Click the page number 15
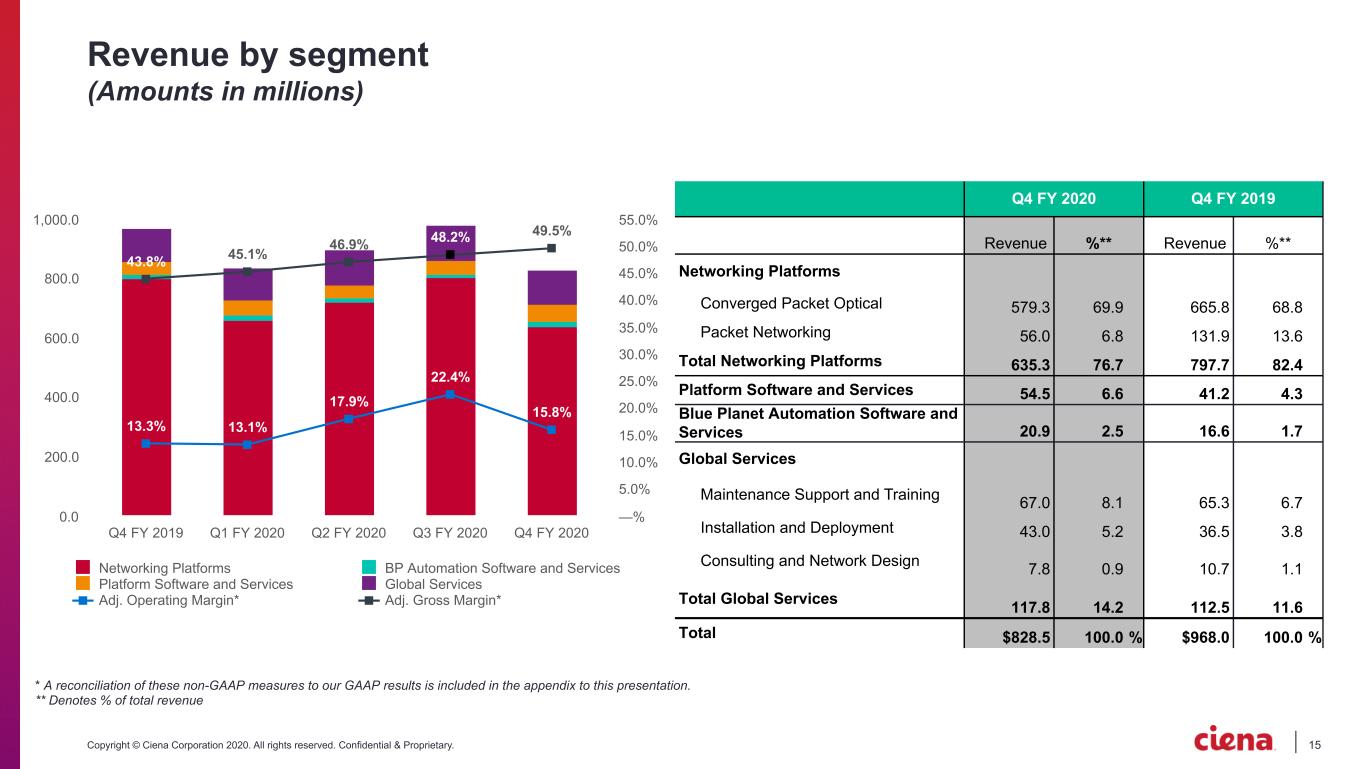Screen dimensions: 1365x769 pyautogui.click(x=1315, y=743)
